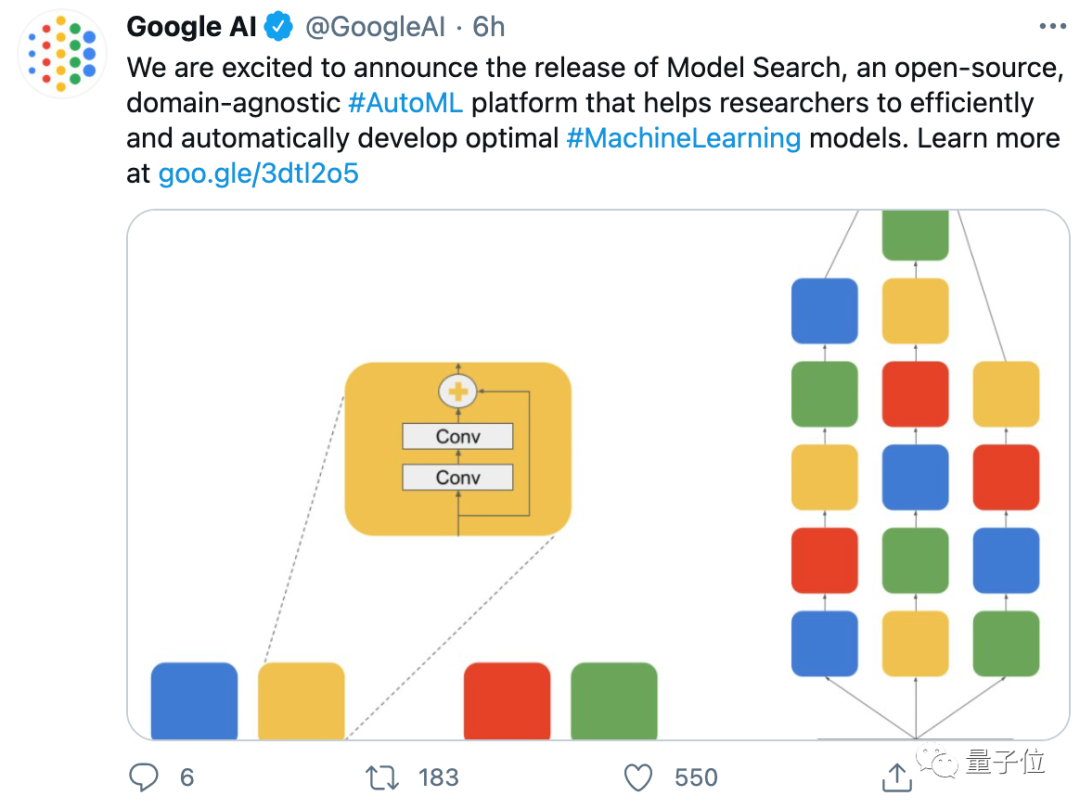
Task: Open the @GoogleAI handle link
Action: (x=375, y=27)
